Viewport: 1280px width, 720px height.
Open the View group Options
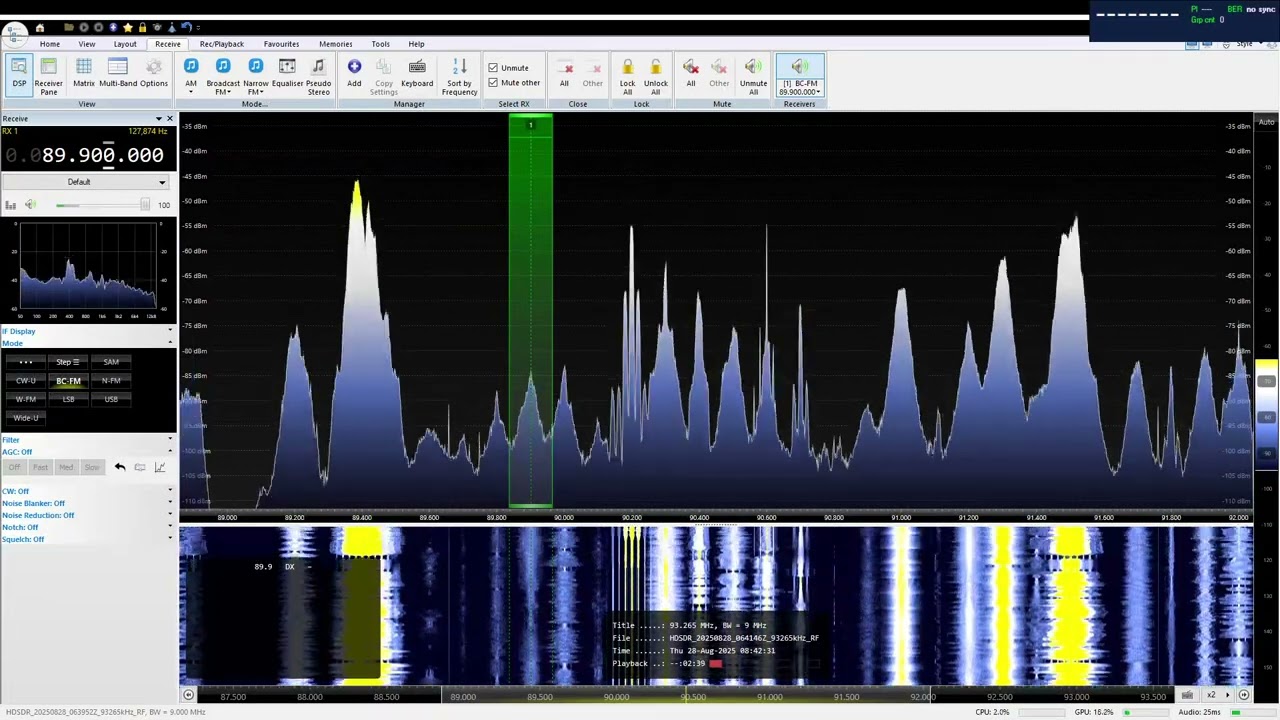coord(154,73)
